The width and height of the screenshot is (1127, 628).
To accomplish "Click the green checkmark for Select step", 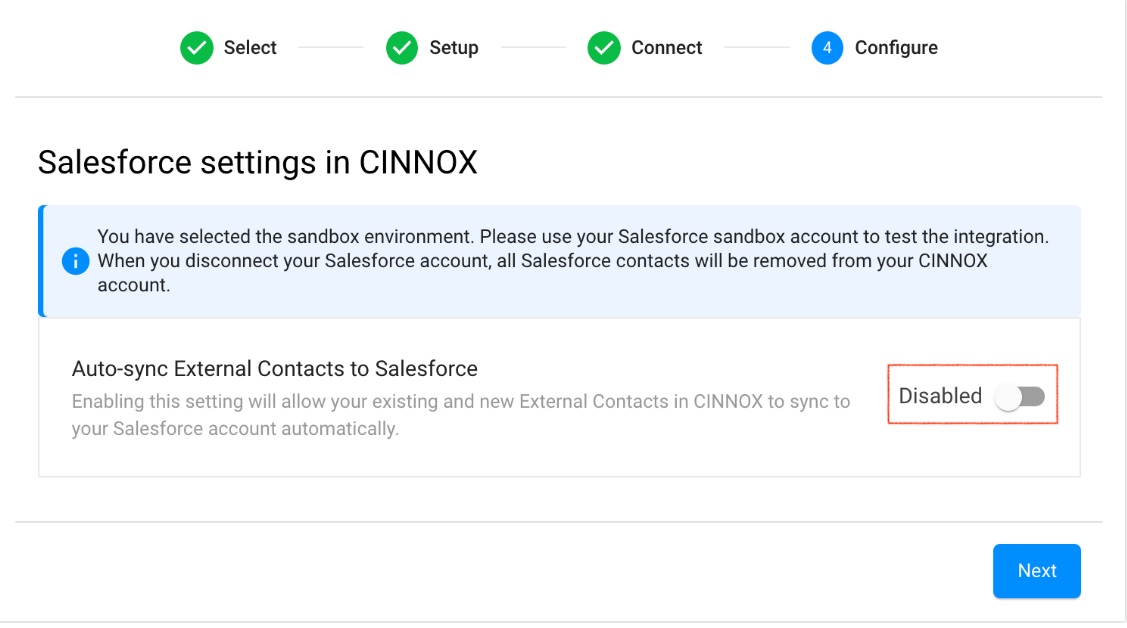I will (x=197, y=48).
